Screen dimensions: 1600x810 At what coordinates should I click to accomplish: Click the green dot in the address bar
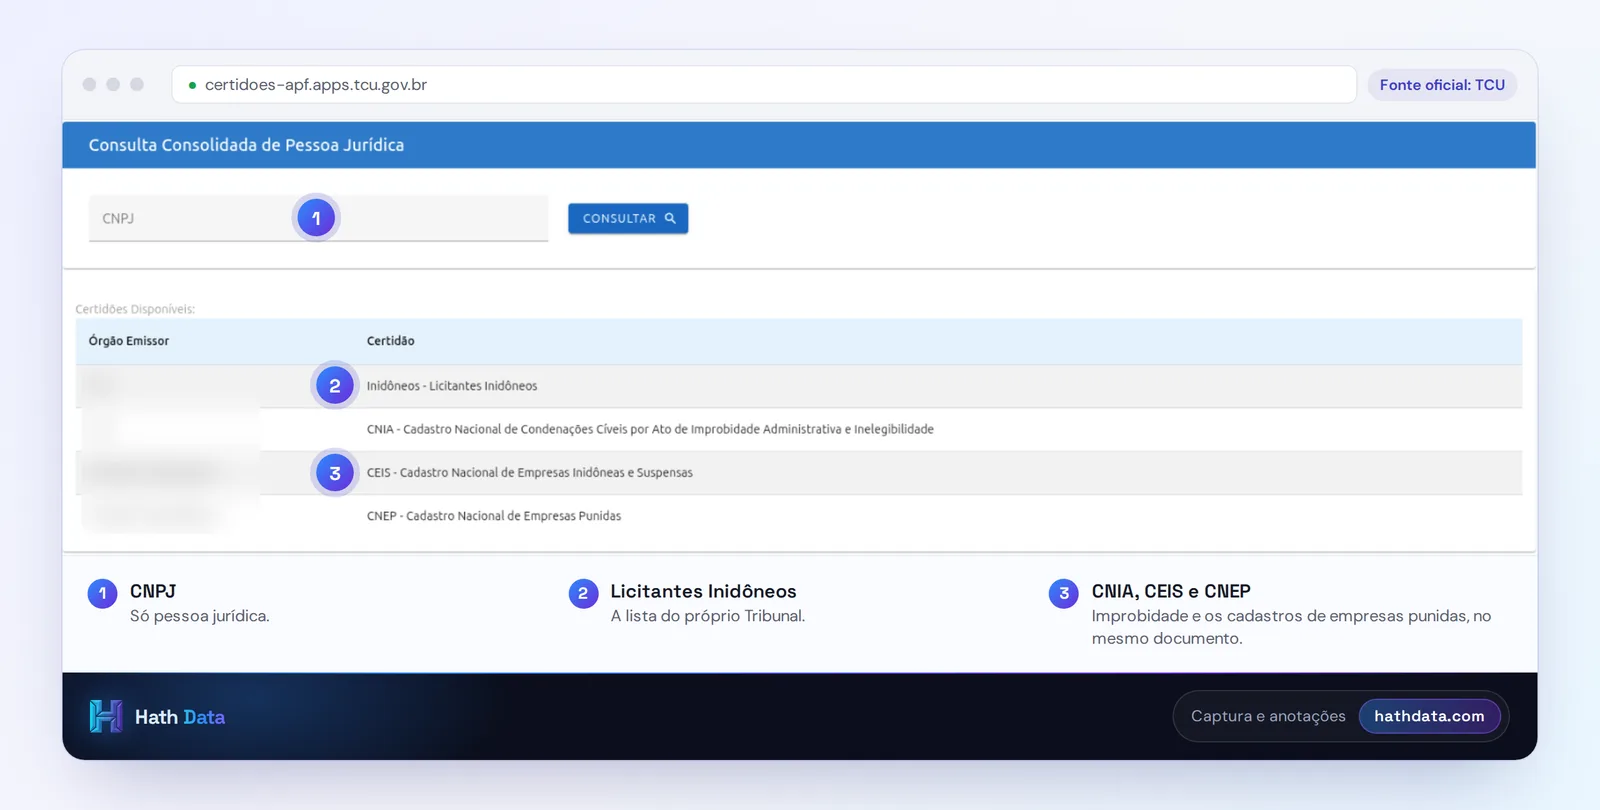(192, 86)
